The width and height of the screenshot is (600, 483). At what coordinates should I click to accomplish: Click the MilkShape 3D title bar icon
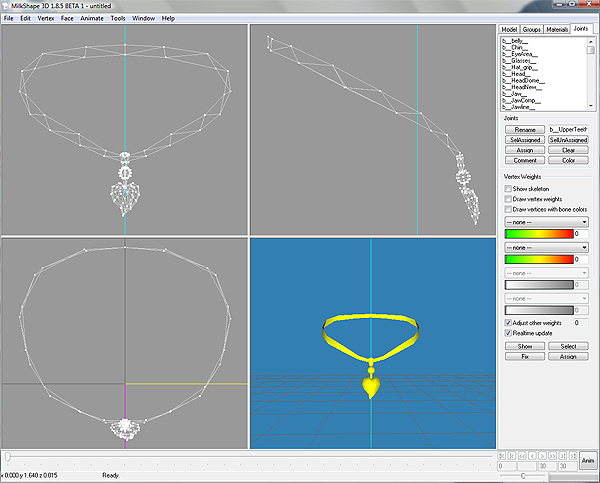(7, 6)
